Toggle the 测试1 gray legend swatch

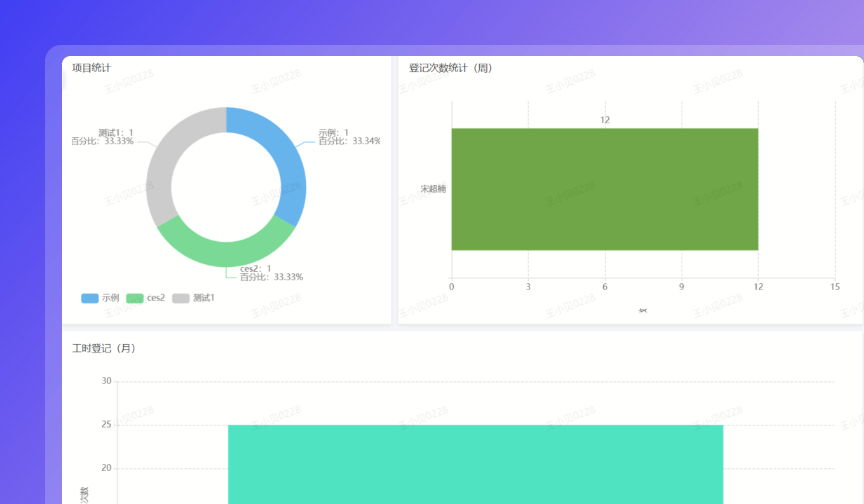coord(181,298)
